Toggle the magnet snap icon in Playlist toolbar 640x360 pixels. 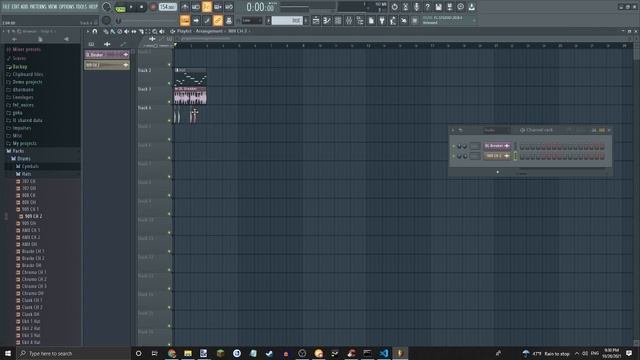pos(95,31)
